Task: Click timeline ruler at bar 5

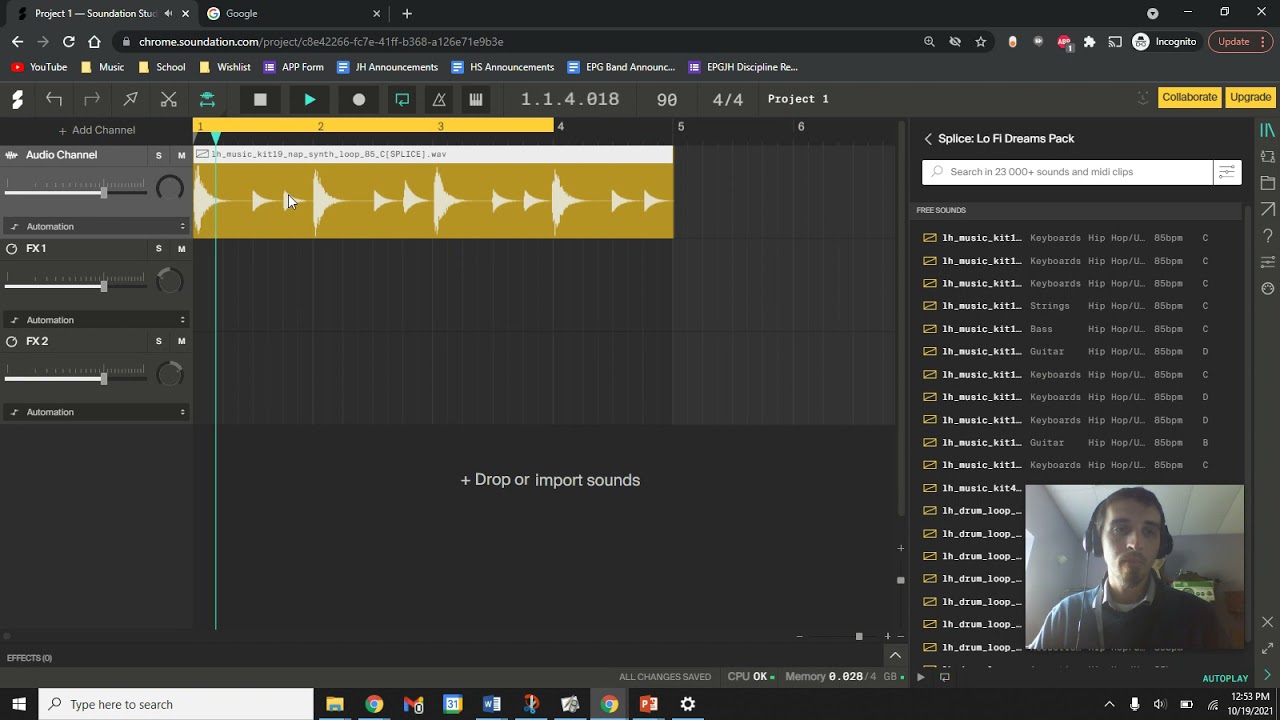Action: [x=680, y=126]
